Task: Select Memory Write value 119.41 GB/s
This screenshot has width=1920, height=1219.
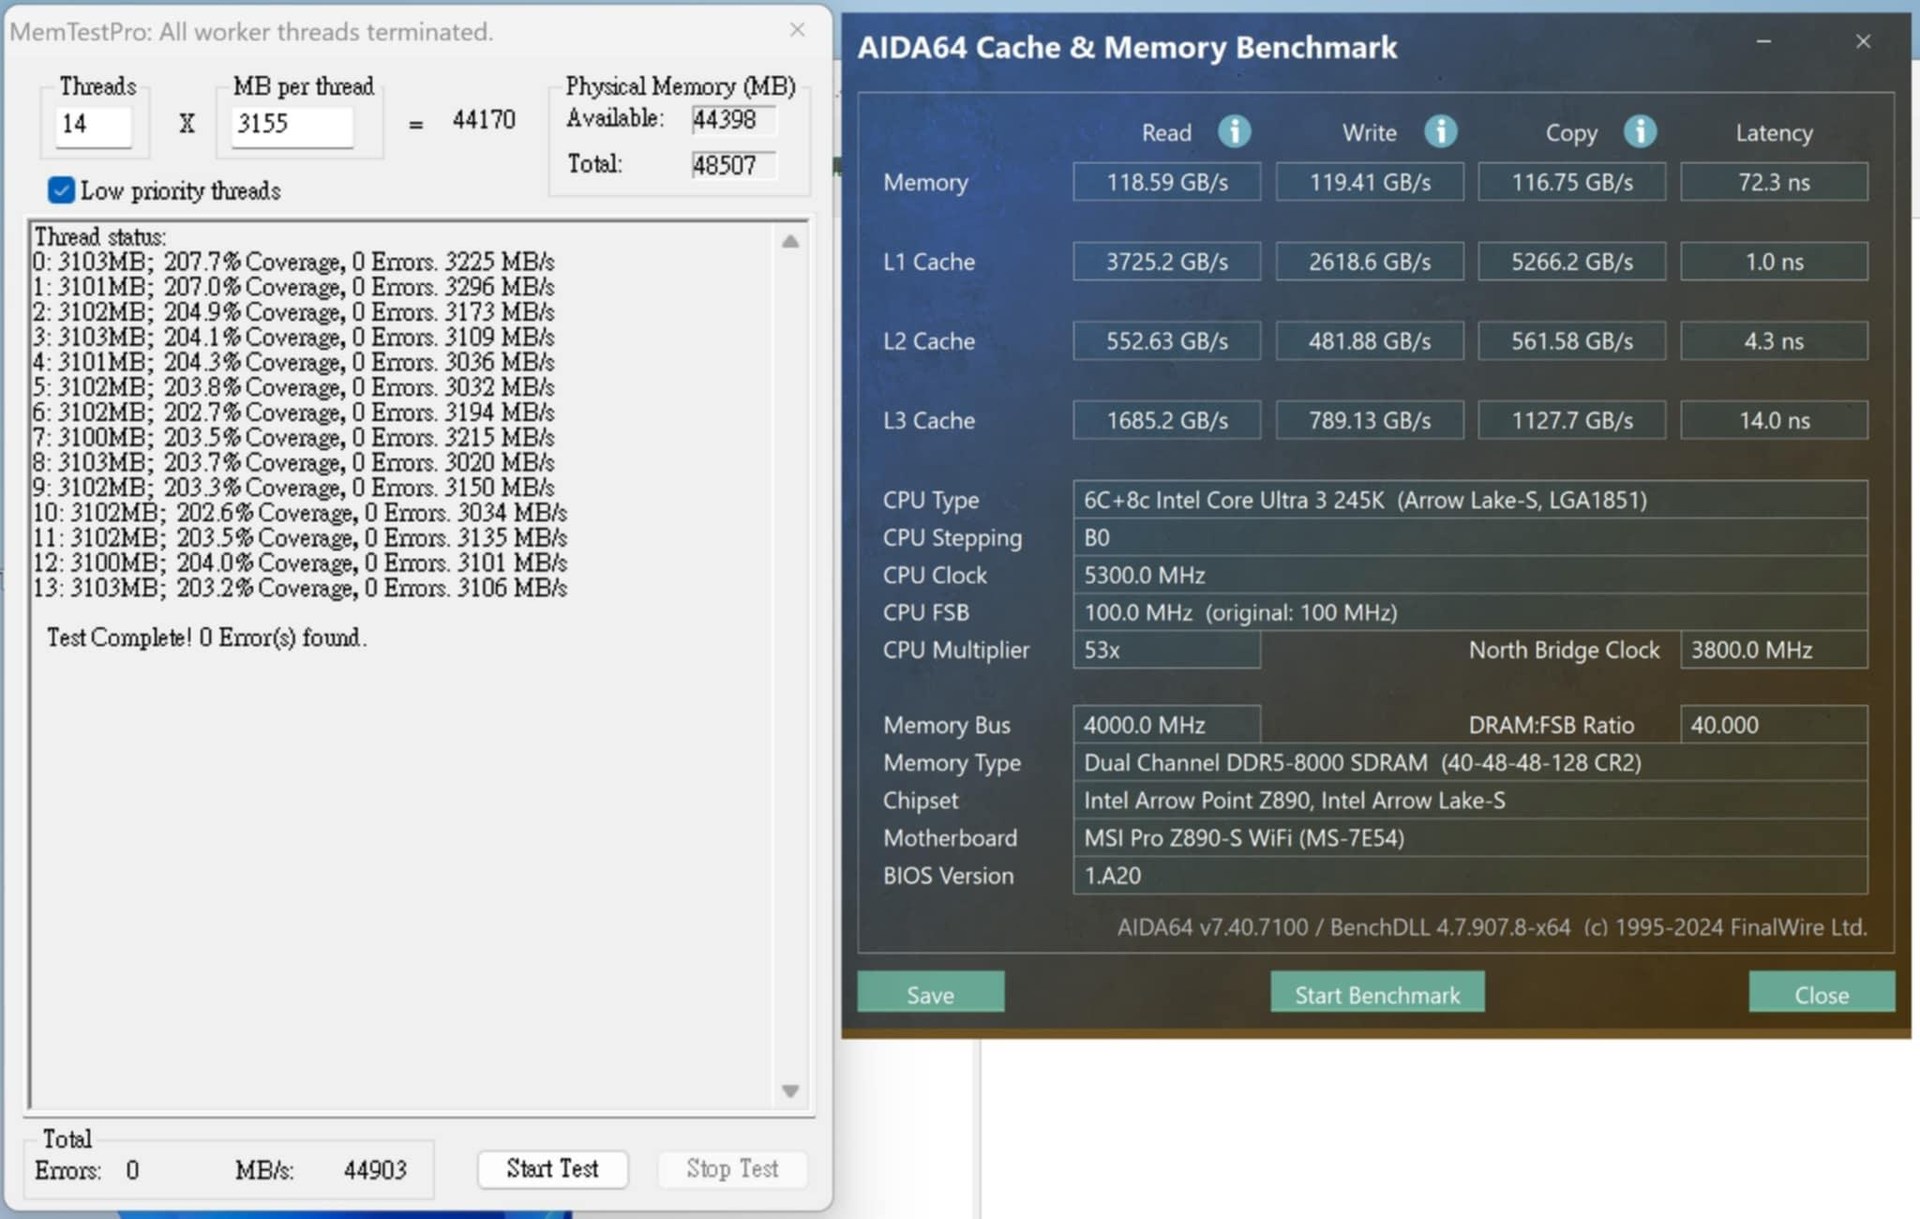Action: pos(1369,182)
